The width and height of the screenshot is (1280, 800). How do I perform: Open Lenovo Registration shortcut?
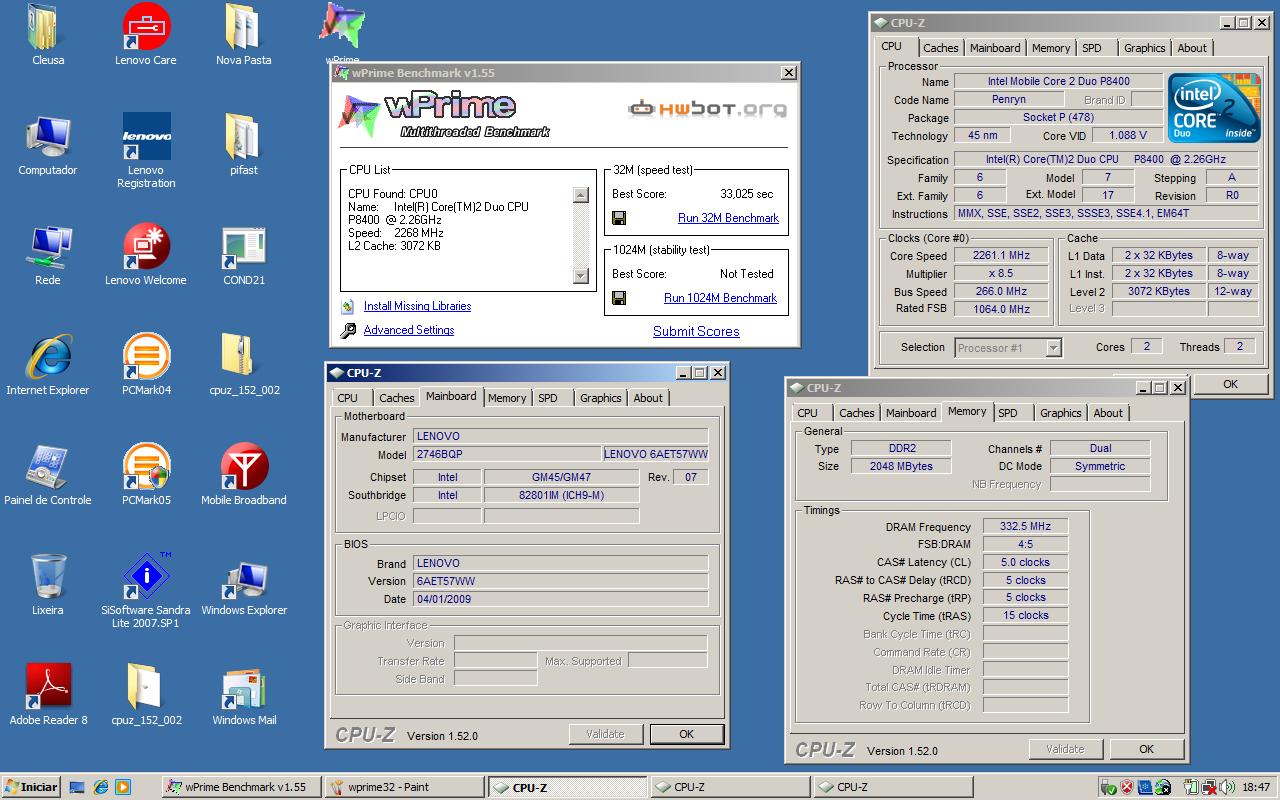[x=146, y=138]
